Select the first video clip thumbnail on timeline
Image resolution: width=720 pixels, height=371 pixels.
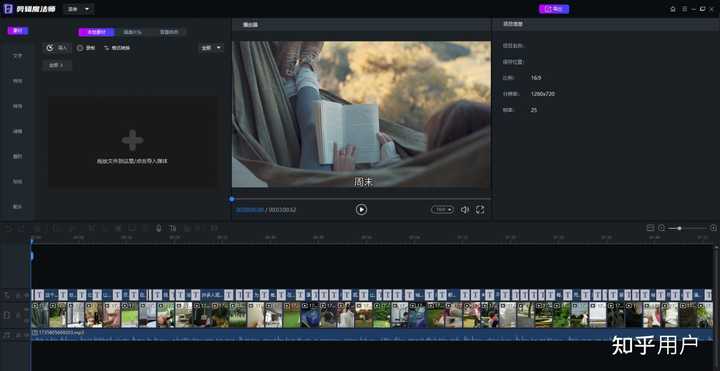point(40,315)
